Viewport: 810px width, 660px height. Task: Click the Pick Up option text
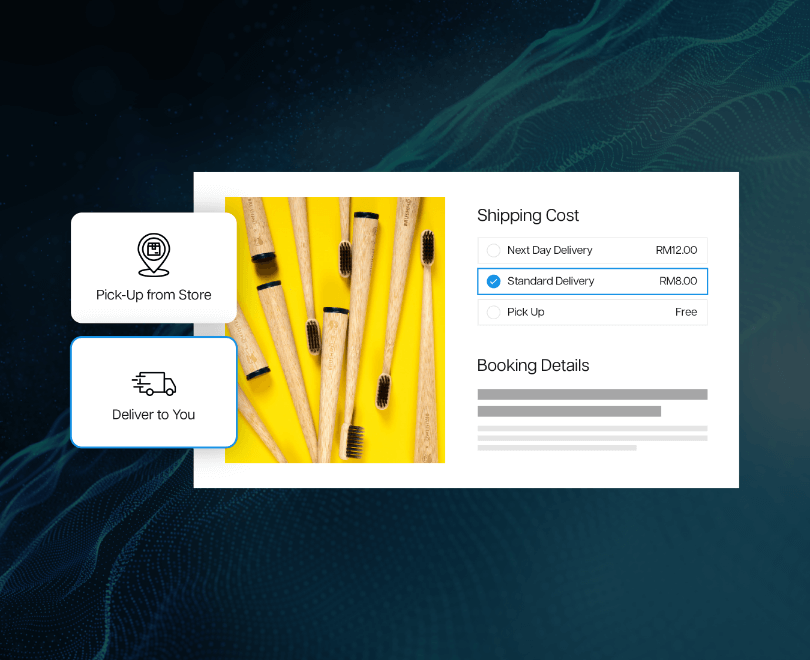click(x=525, y=312)
